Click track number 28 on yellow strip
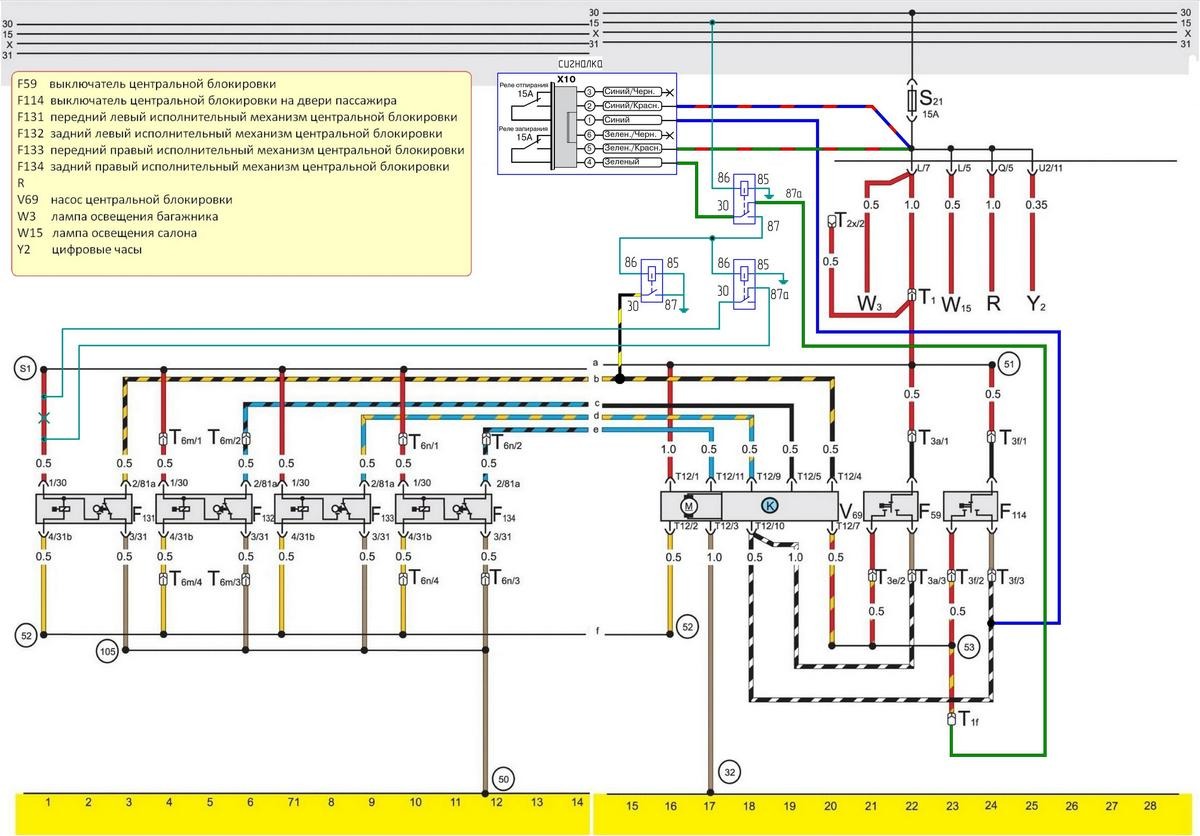The image size is (1200, 836). (x=1149, y=804)
